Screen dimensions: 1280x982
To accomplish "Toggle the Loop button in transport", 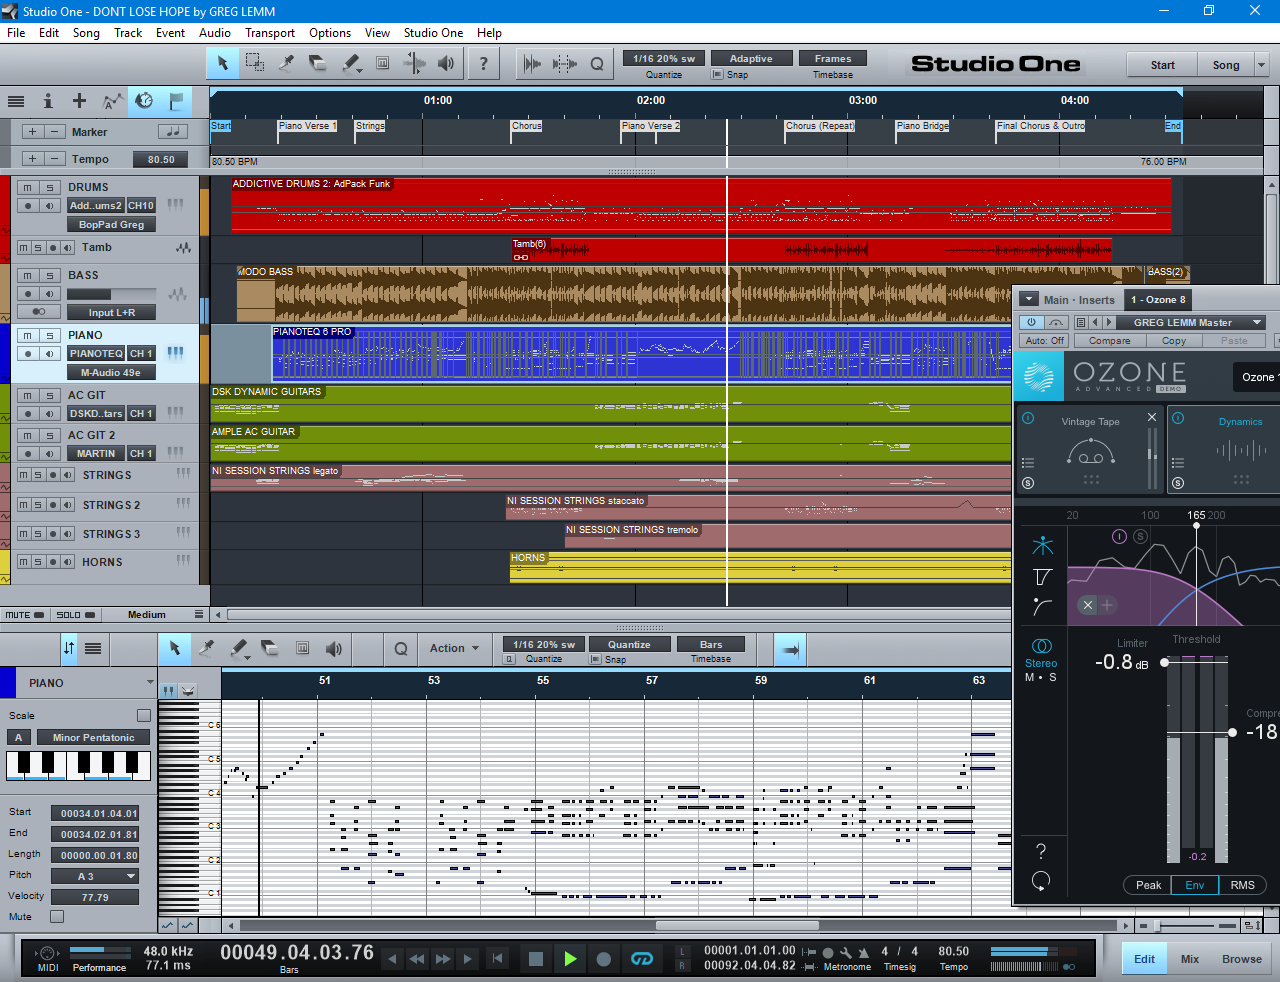I will click(642, 959).
